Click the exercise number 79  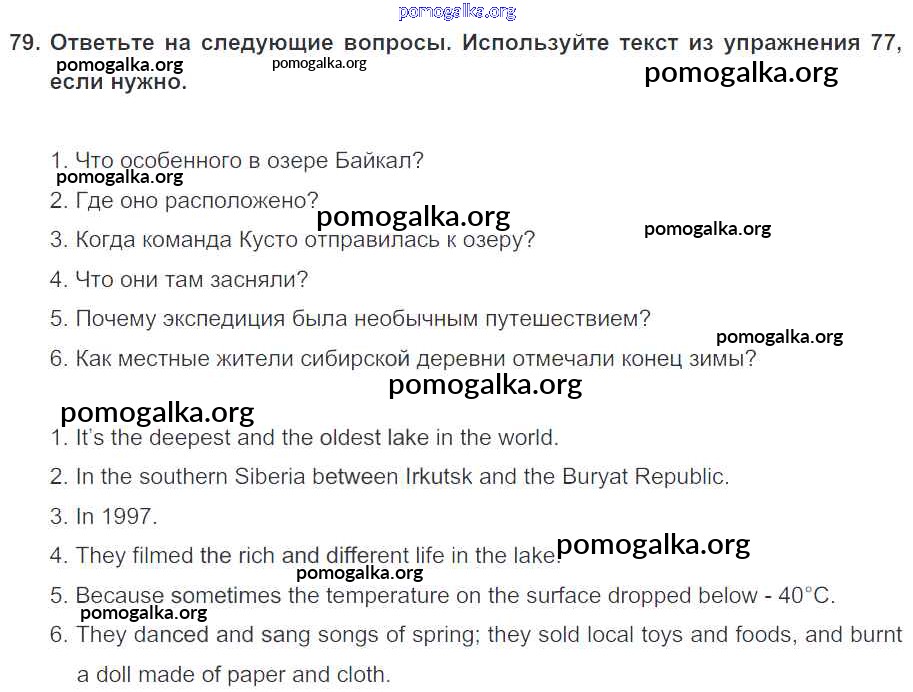pos(24,43)
